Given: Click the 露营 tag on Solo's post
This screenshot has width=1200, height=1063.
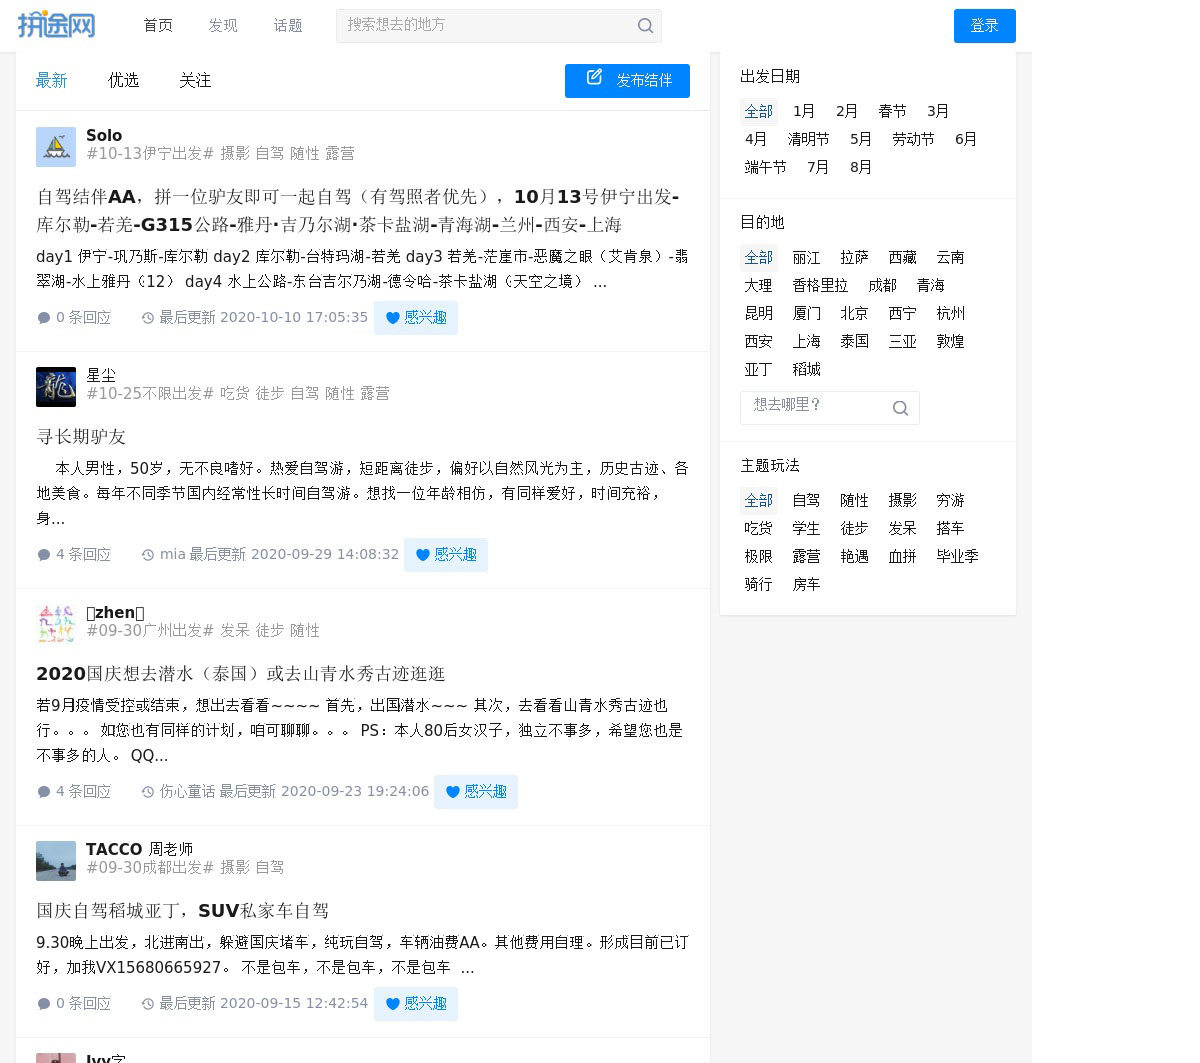Looking at the screenshot, I should coord(340,154).
